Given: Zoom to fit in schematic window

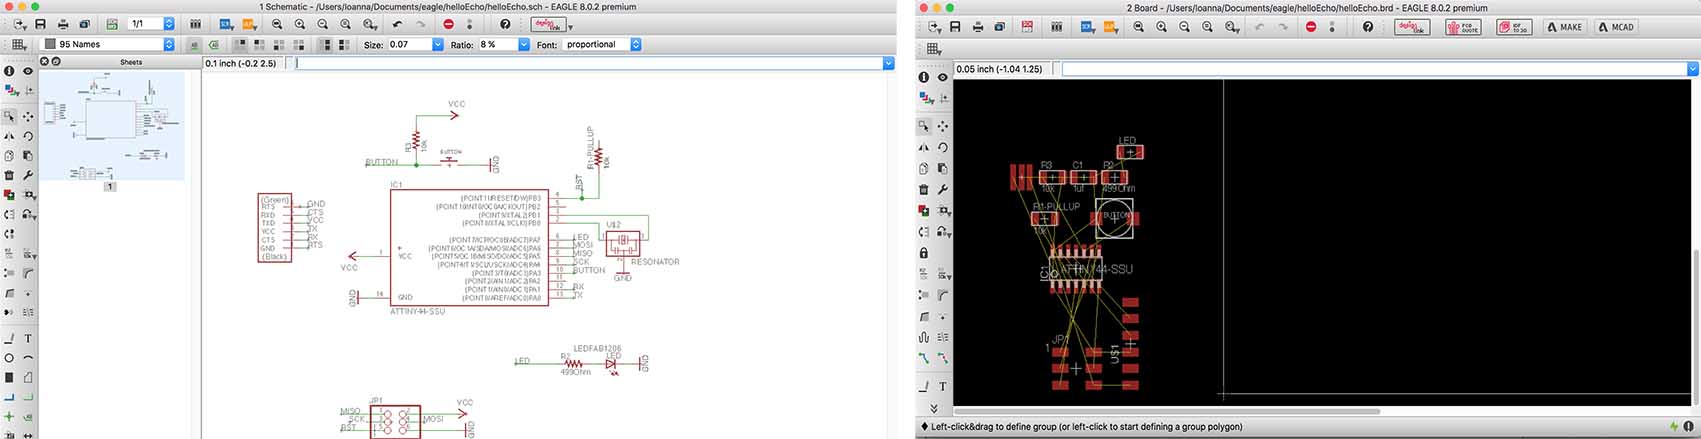Looking at the screenshot, I should coord(277,24).
